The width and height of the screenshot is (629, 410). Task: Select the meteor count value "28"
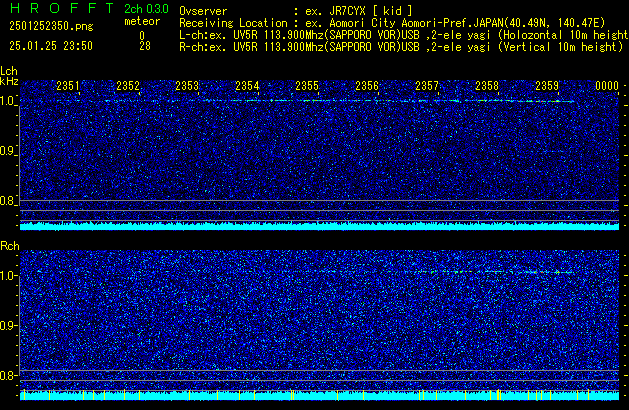(145, 46)
